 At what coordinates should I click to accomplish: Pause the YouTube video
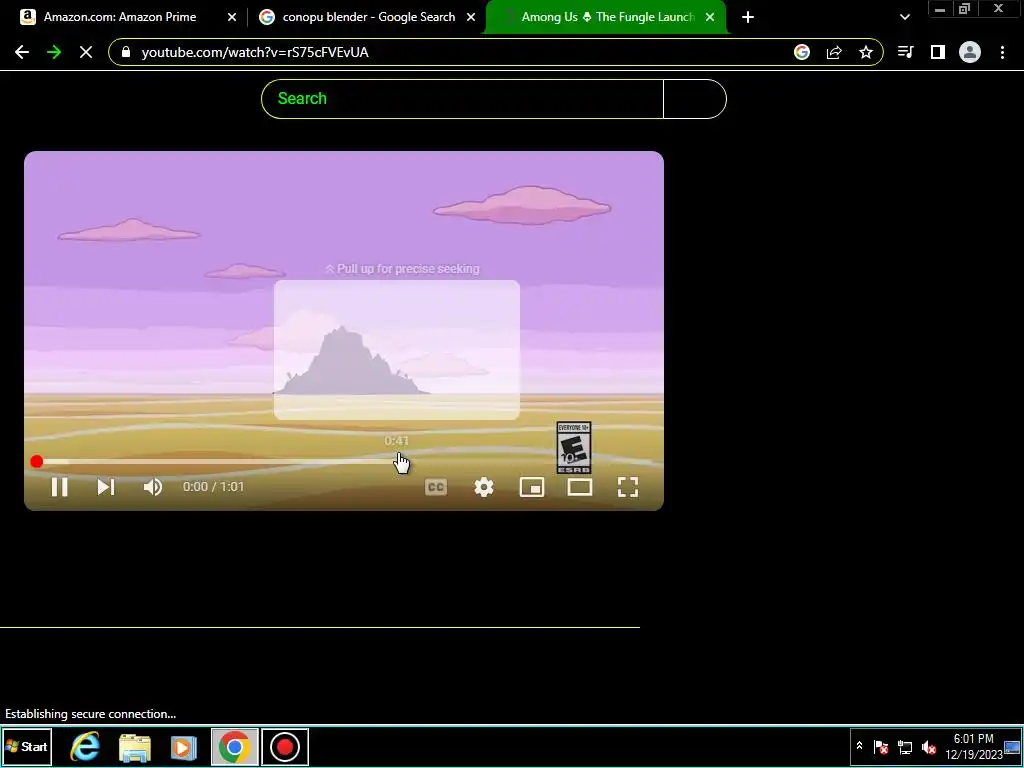click(x=59, y=487)
